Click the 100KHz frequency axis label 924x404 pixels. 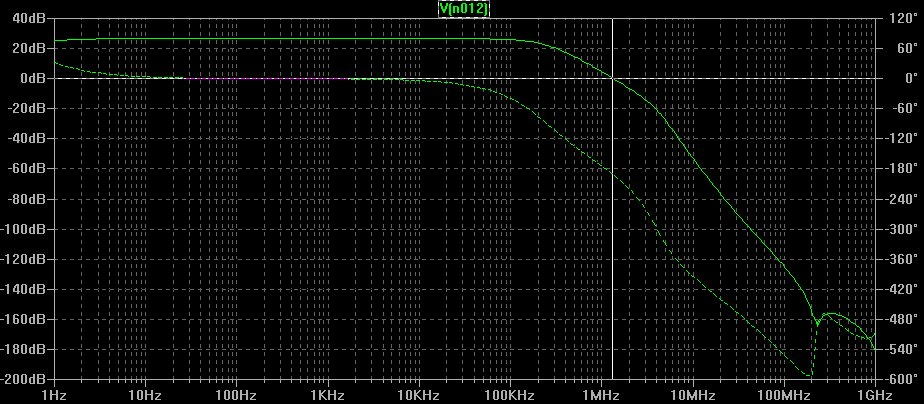[x=510, y=394]
